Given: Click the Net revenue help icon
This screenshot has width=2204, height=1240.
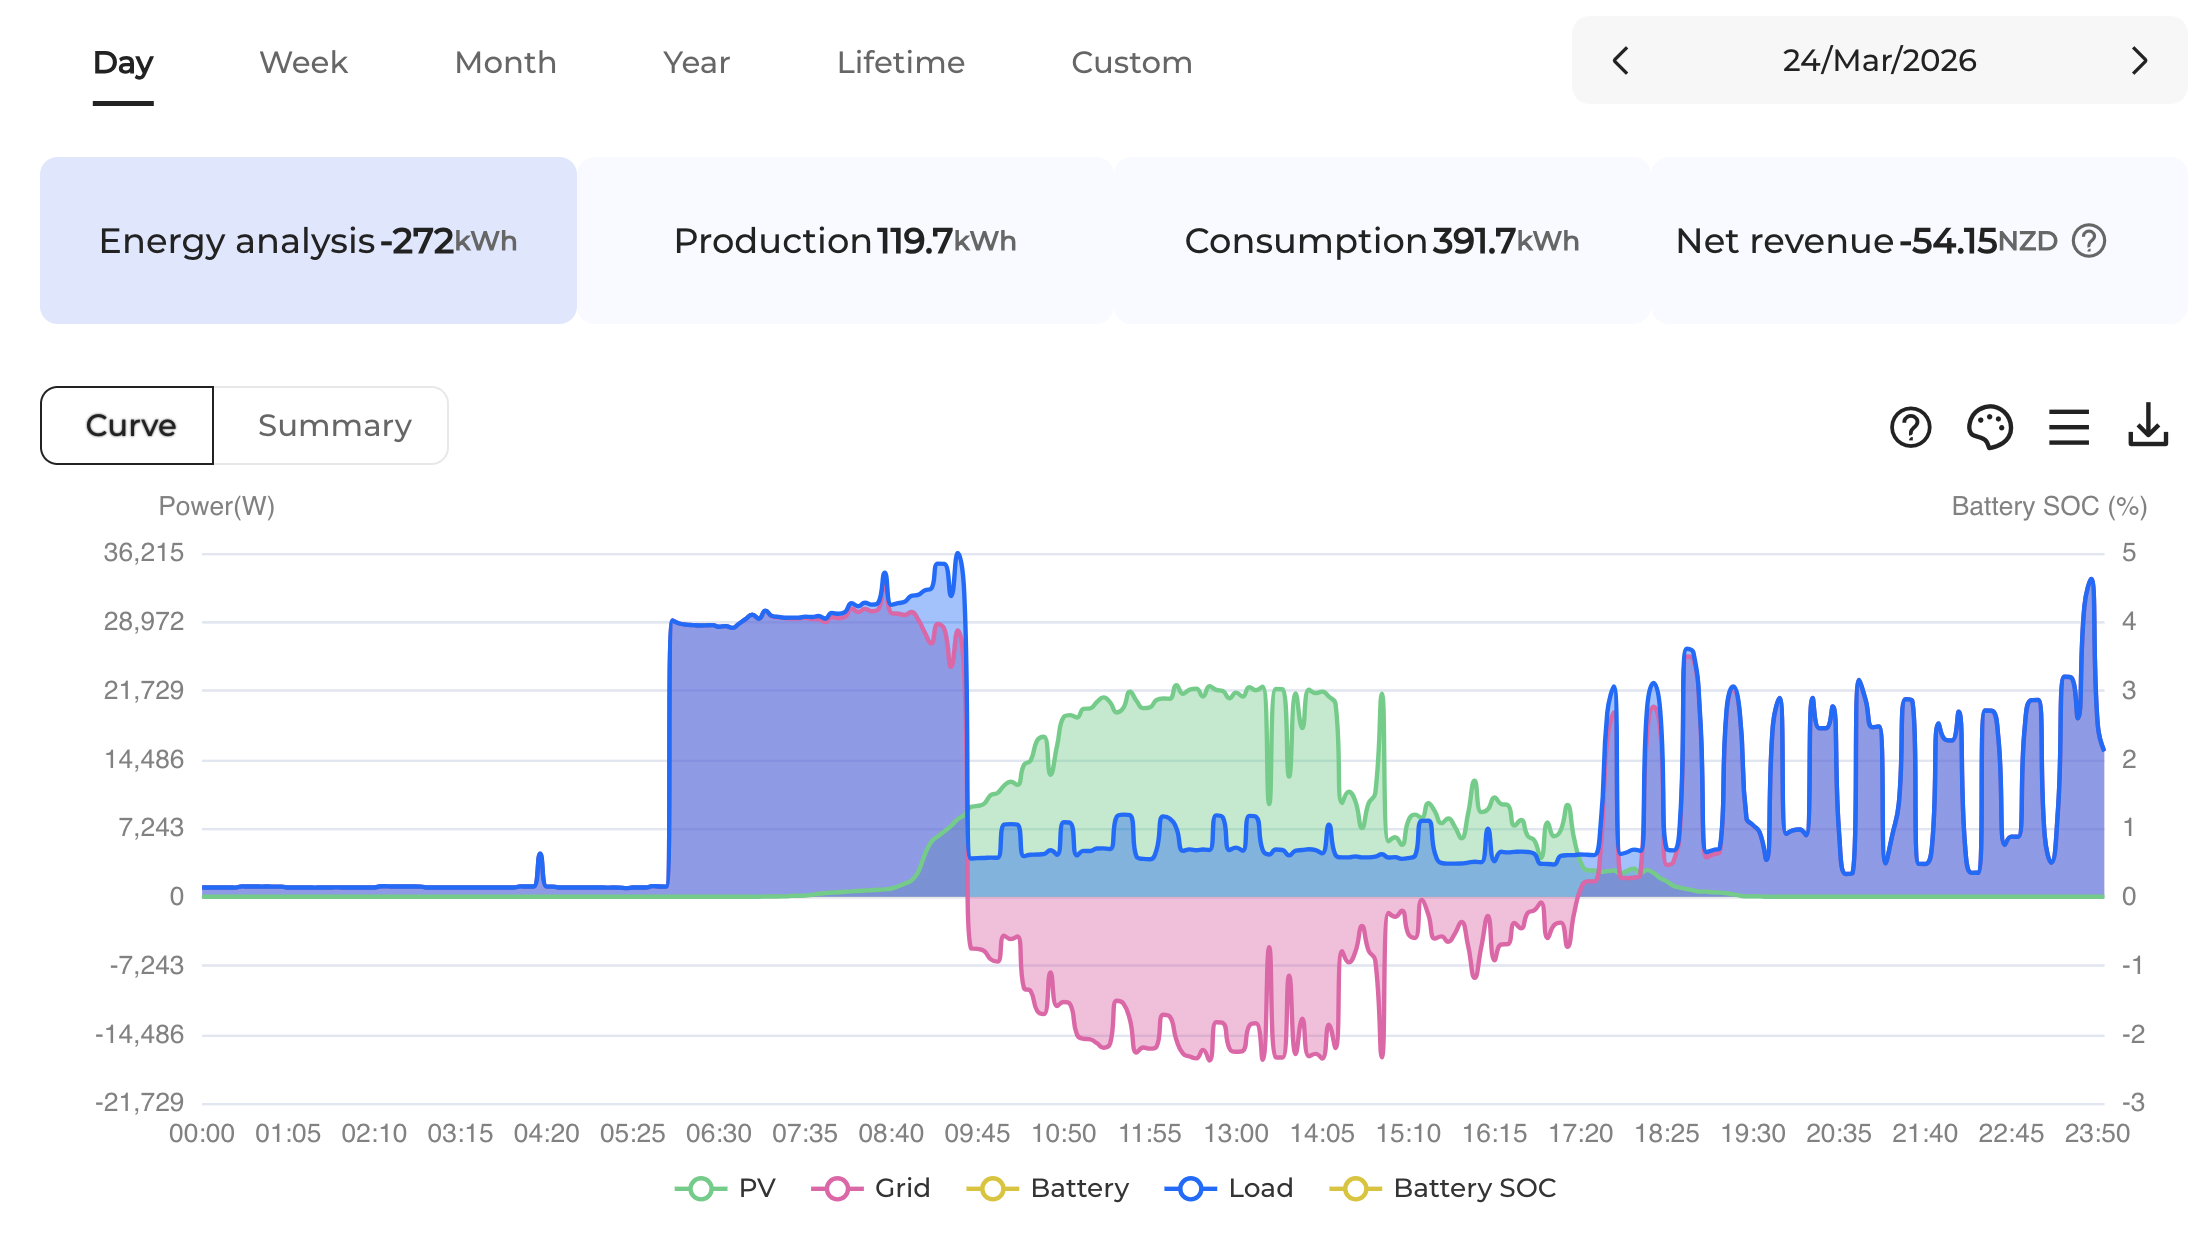Looking at the screenshot, I should (2089, 241).
